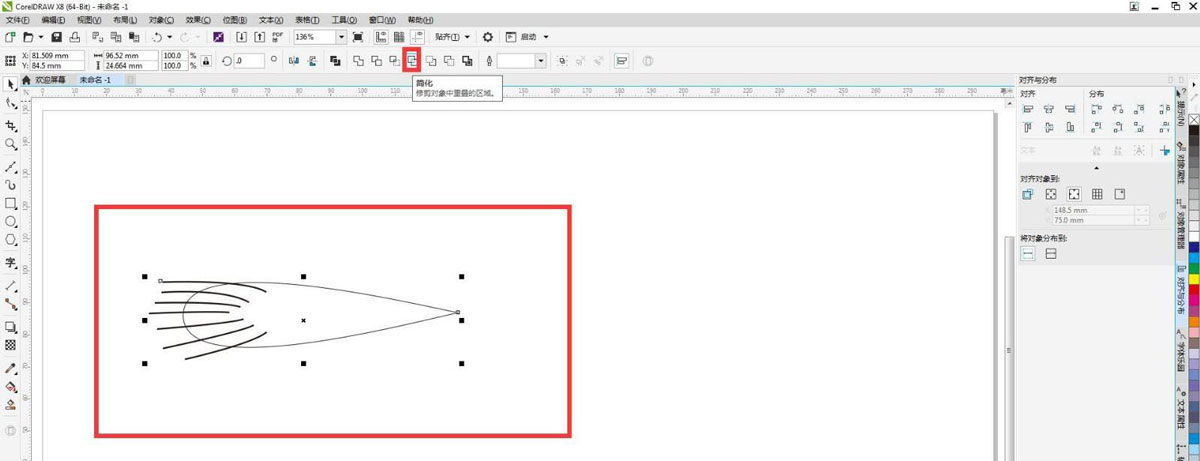Select the Ellipse tool in the toolbox

point(11,222)
